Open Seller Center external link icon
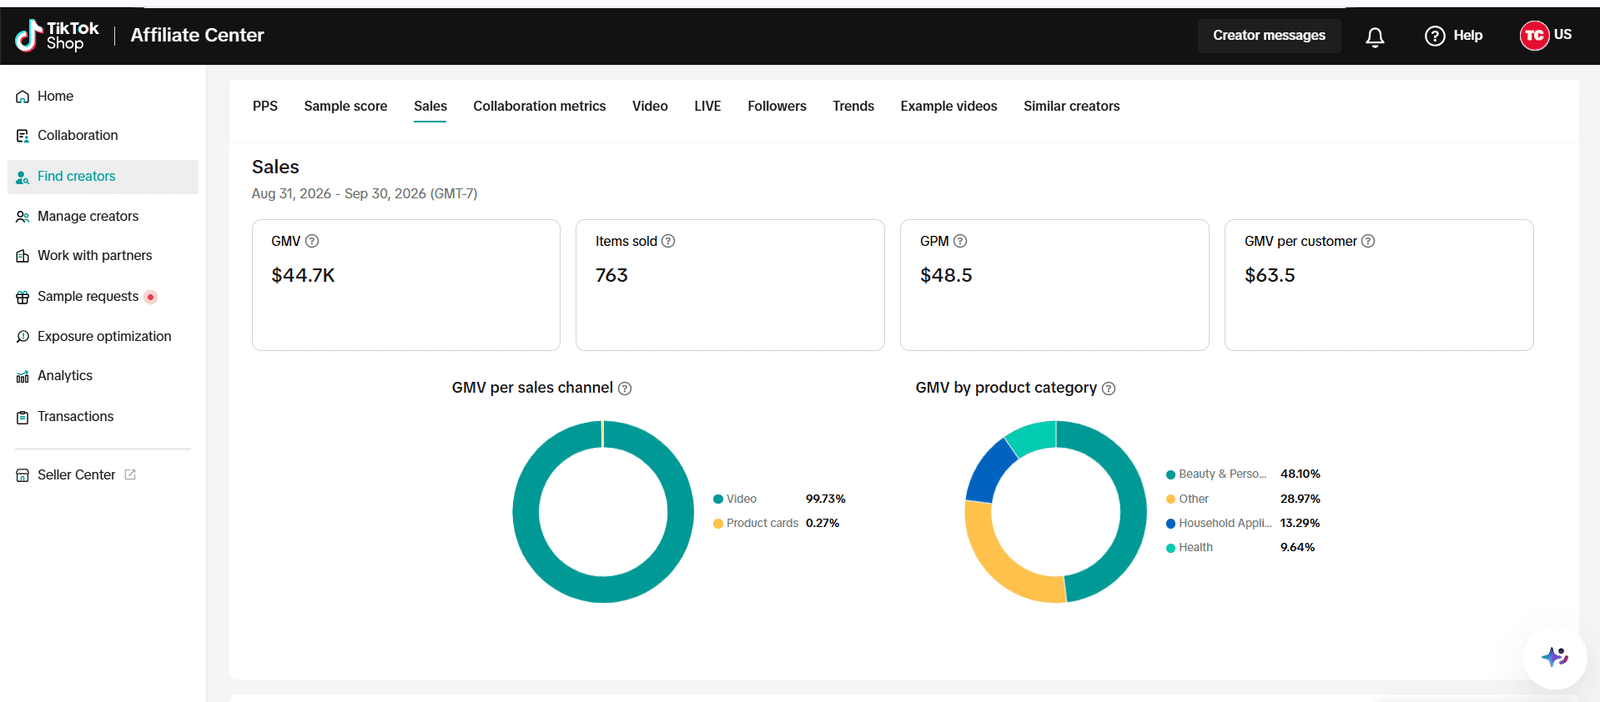Screen dimensions: 1600x702 (130, 475)
